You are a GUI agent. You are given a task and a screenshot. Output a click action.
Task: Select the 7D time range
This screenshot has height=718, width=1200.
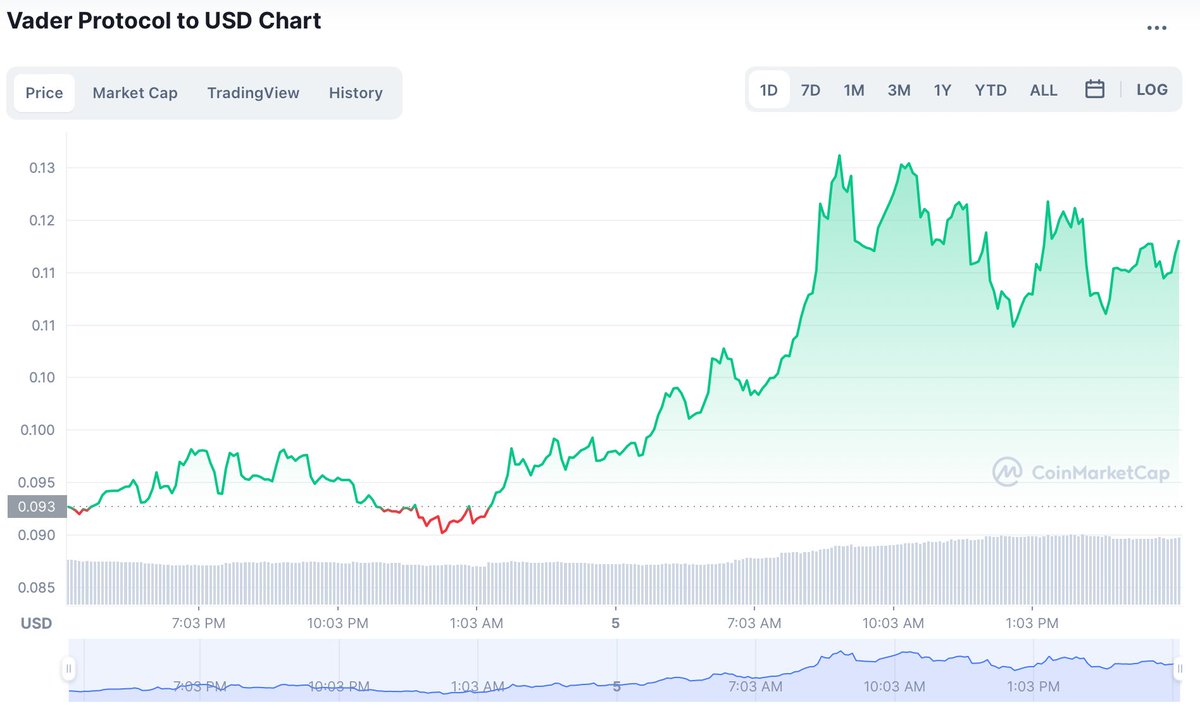[810, 90]
